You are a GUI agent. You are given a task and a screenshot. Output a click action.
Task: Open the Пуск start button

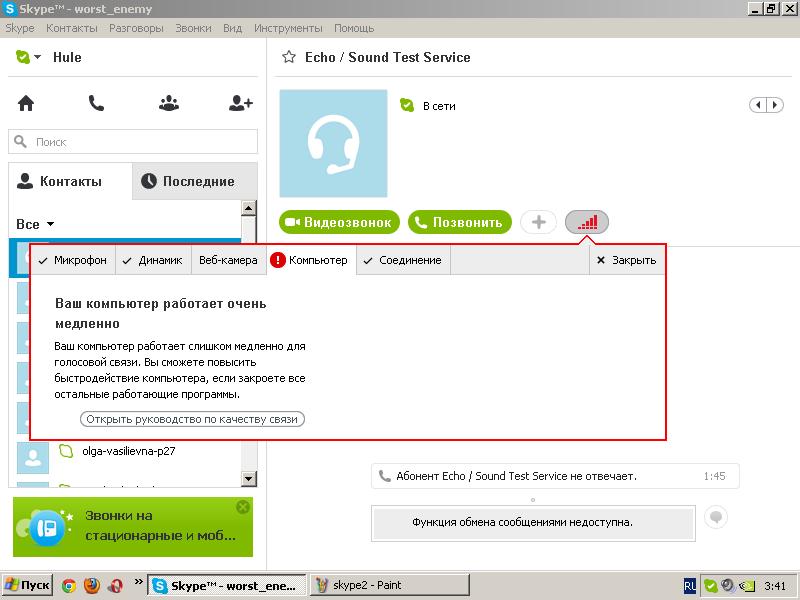coord(27,585)
